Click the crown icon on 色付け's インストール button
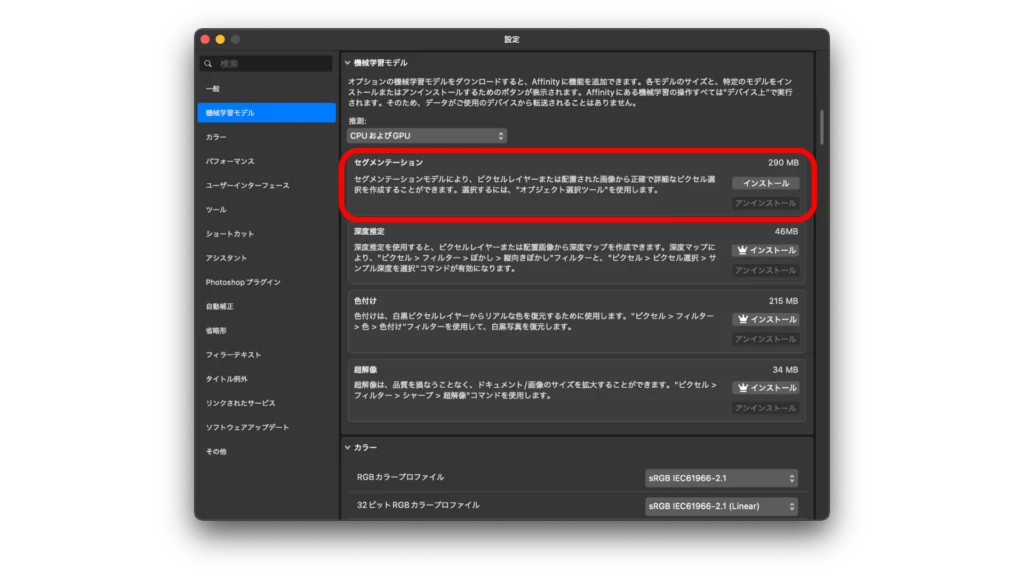Screen dimensions: 1024x576 pos(741,318)
